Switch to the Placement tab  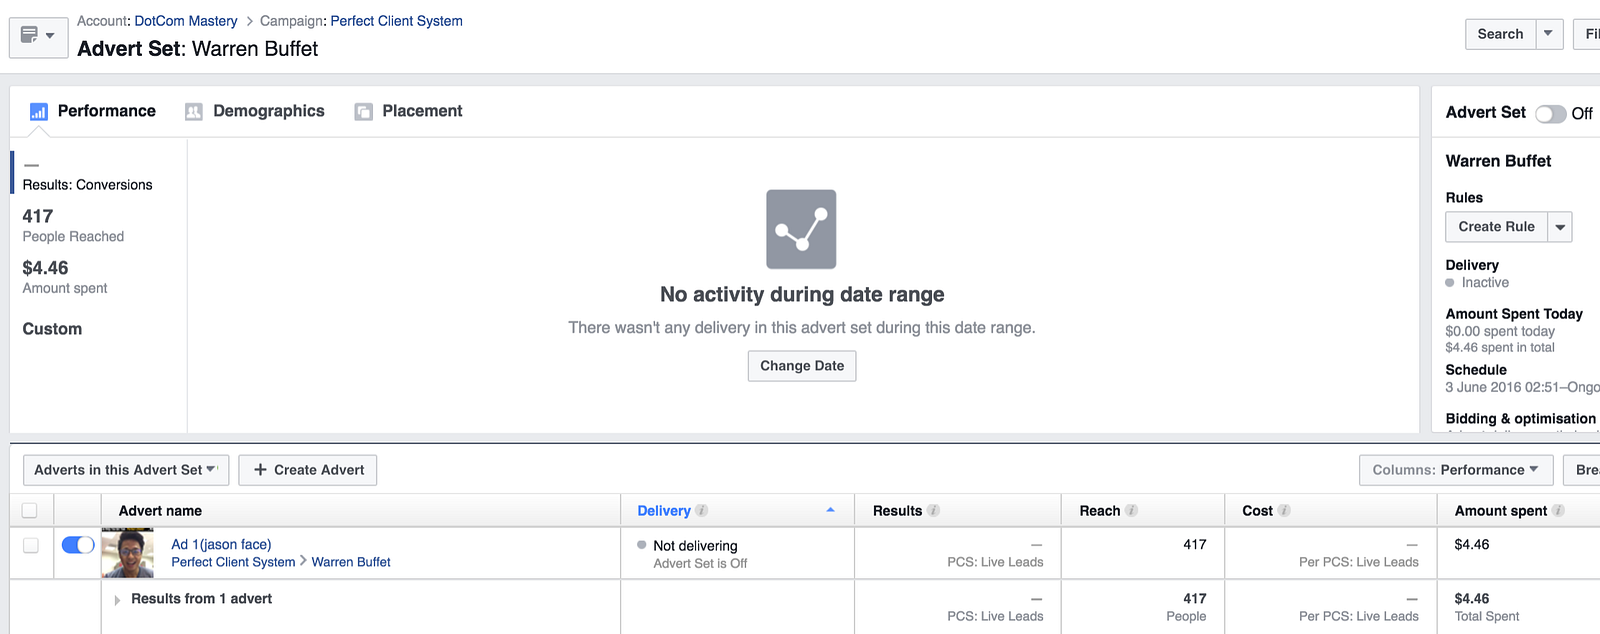click(x=422, y=111)
